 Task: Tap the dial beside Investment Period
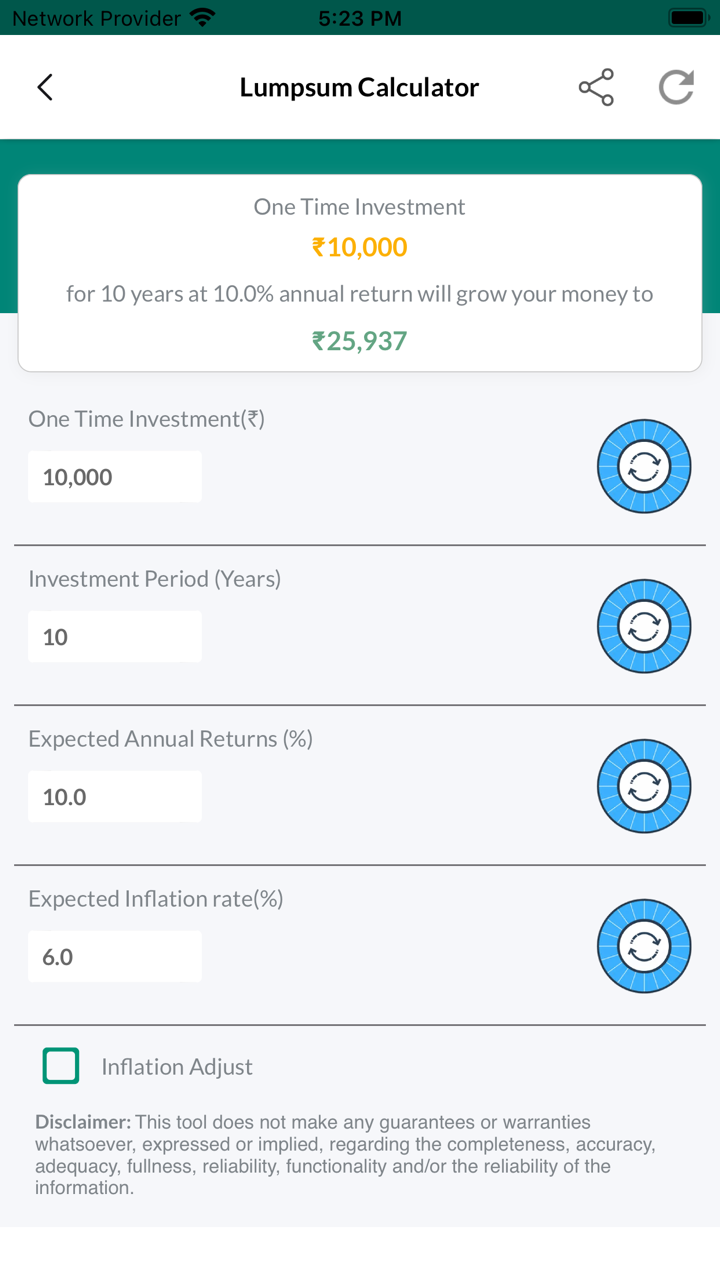(x=644, y=626)
